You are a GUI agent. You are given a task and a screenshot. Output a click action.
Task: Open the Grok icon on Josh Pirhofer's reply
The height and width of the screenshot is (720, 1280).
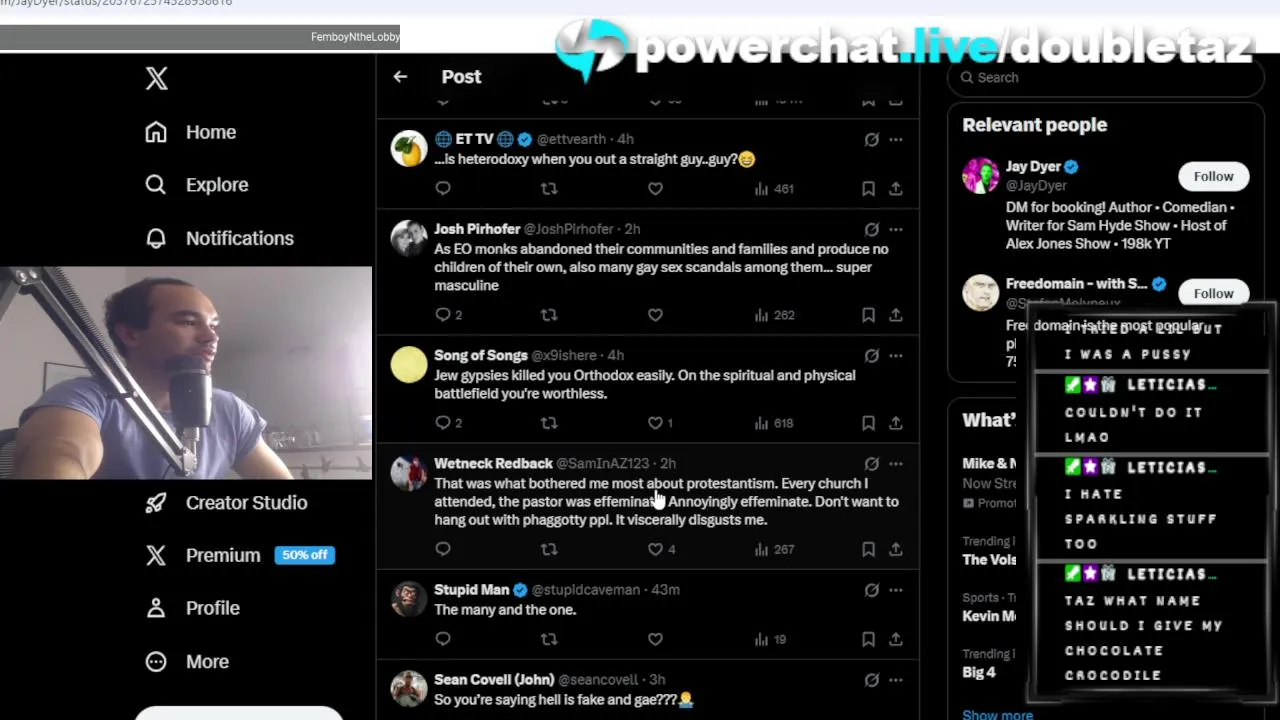pos(871,229)
